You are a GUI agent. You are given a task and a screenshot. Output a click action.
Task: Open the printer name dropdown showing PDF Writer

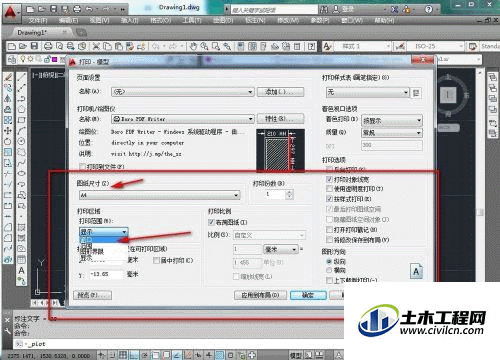(183, 119)
